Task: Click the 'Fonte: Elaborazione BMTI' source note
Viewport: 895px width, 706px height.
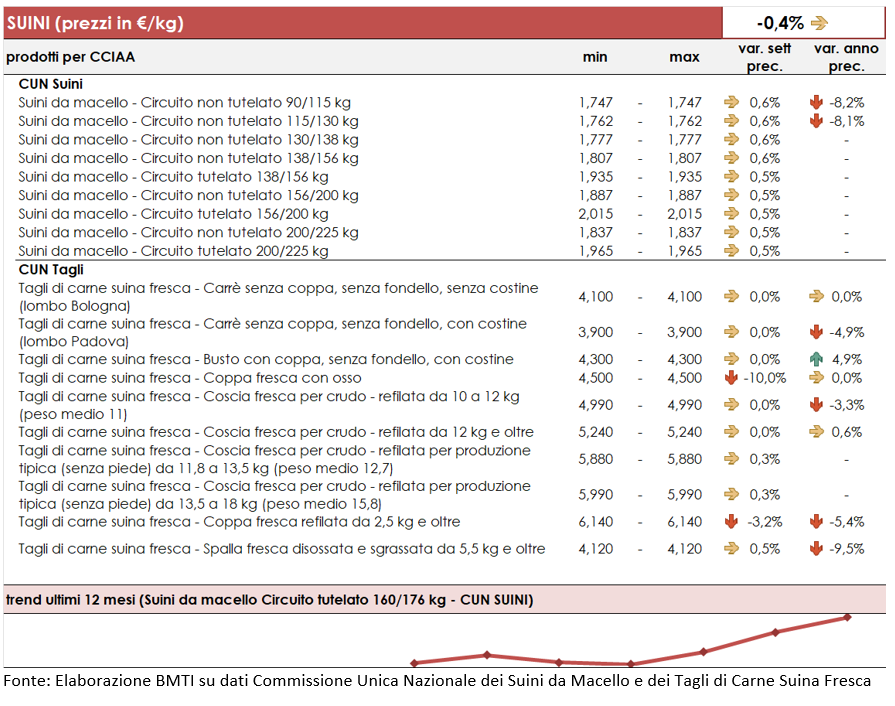Action: tap(437, 681)
